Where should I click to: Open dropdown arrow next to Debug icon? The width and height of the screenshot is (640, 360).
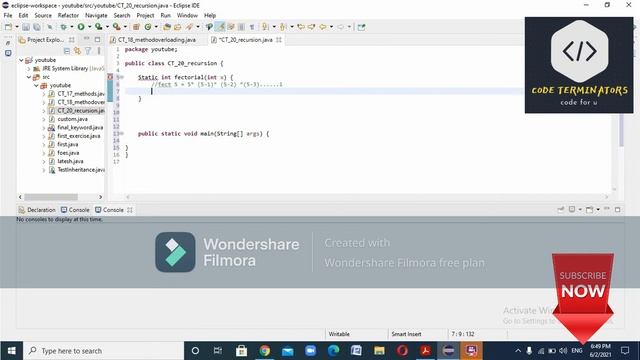coord(71,27)
